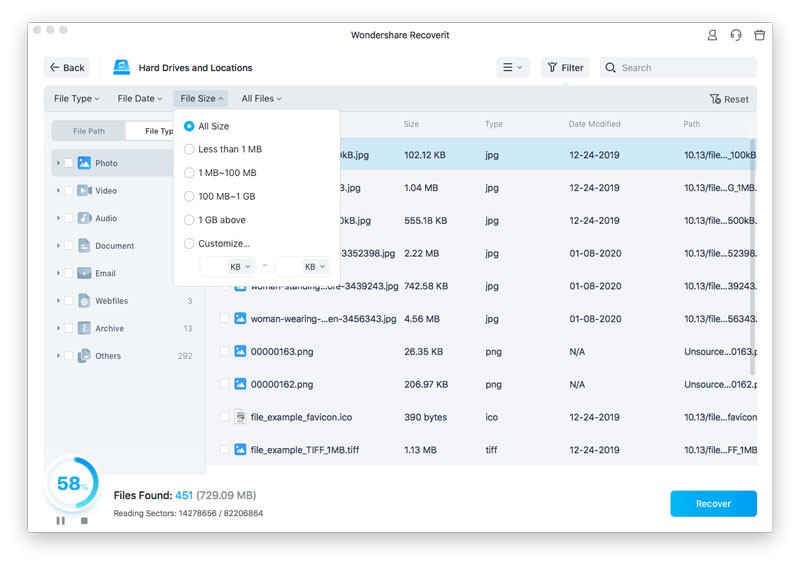Click the Archive category icon
800x565 pixels.
tap(84, 328)
